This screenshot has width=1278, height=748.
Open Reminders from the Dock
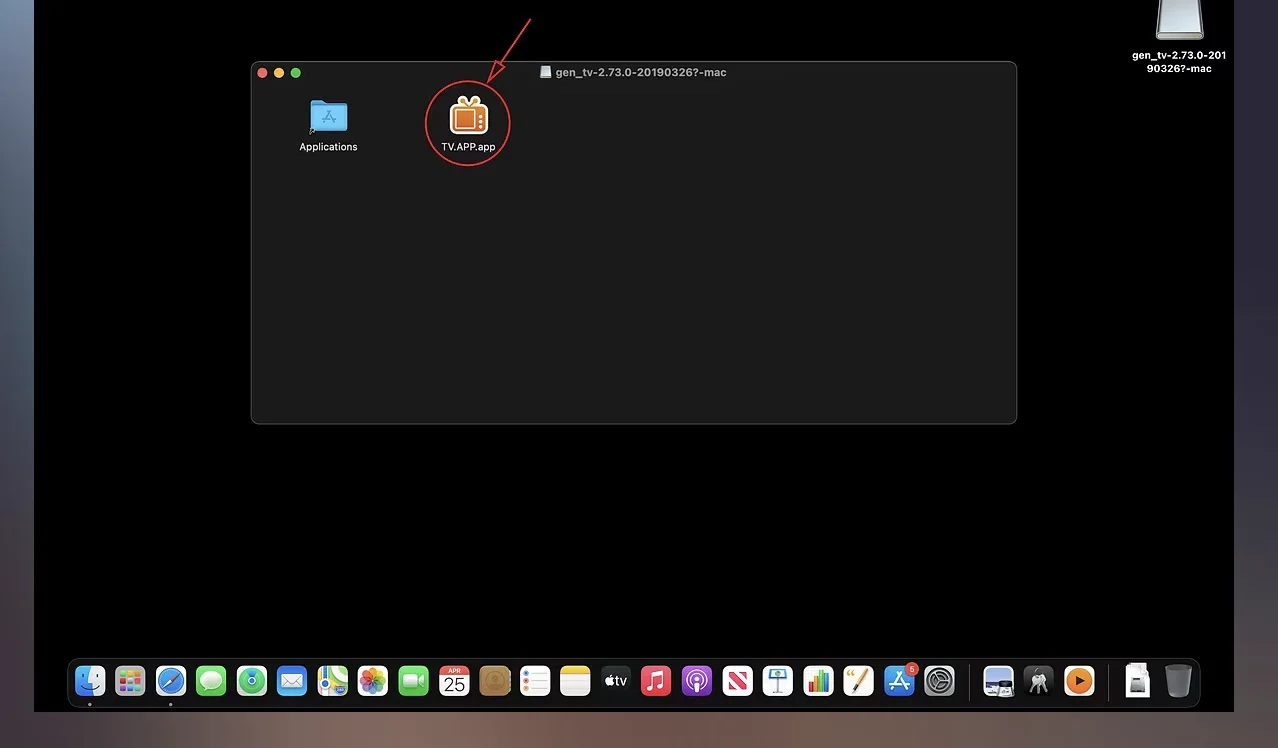point(535,681)
